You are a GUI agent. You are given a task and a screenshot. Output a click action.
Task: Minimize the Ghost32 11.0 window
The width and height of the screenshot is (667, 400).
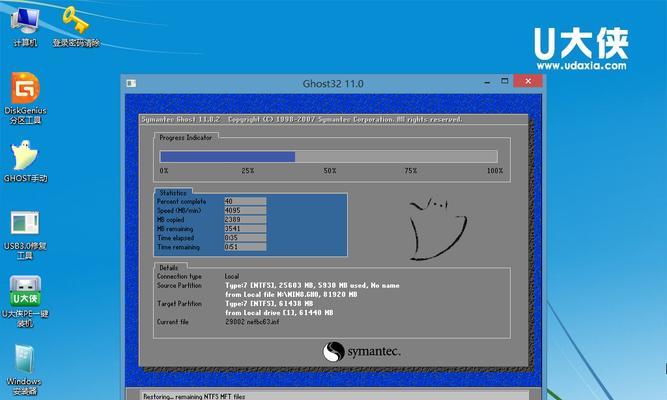(x=487, y=82)
